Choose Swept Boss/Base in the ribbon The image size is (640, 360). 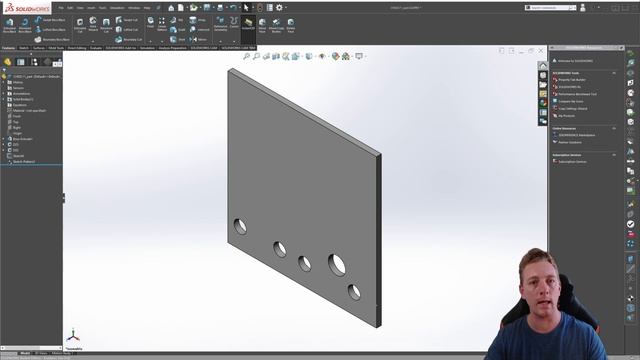coord(50,20)
